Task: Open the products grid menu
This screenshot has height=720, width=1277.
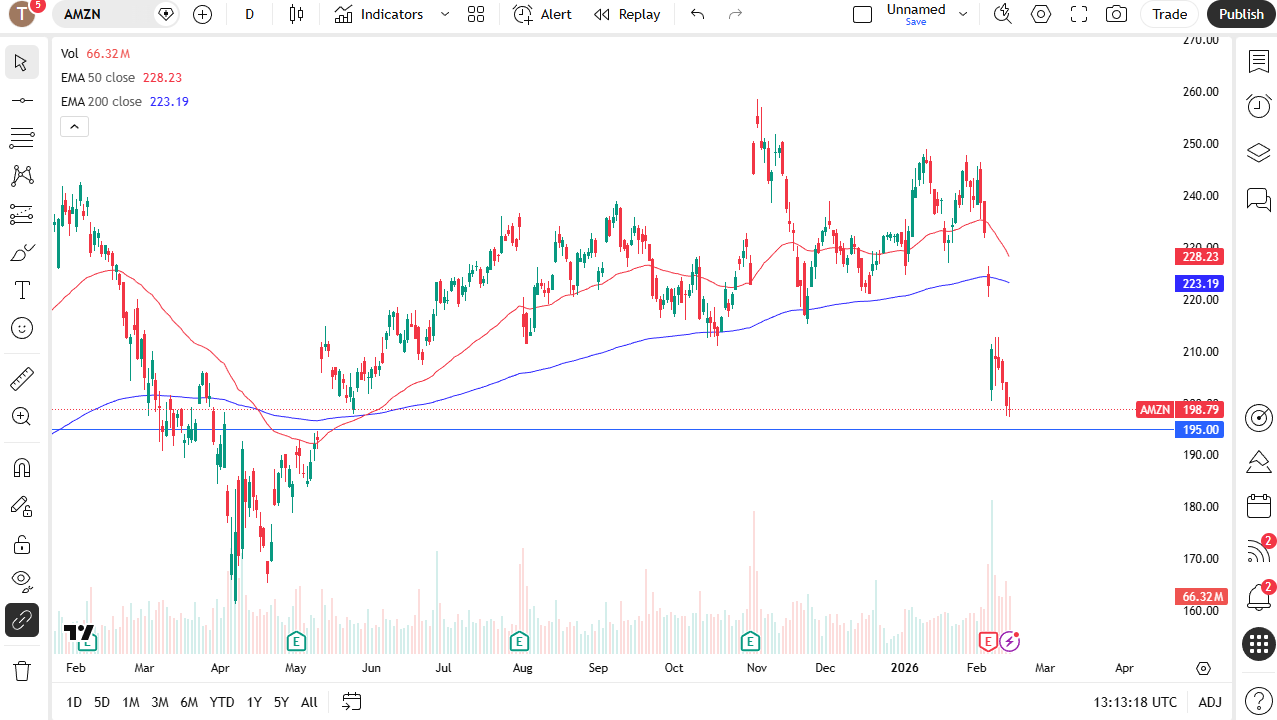Action: pyautogui.click(x=1258, y=644)
